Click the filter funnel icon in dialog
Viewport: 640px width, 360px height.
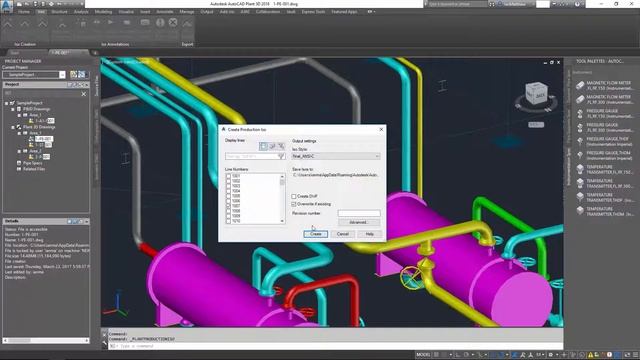click(281, 156)
